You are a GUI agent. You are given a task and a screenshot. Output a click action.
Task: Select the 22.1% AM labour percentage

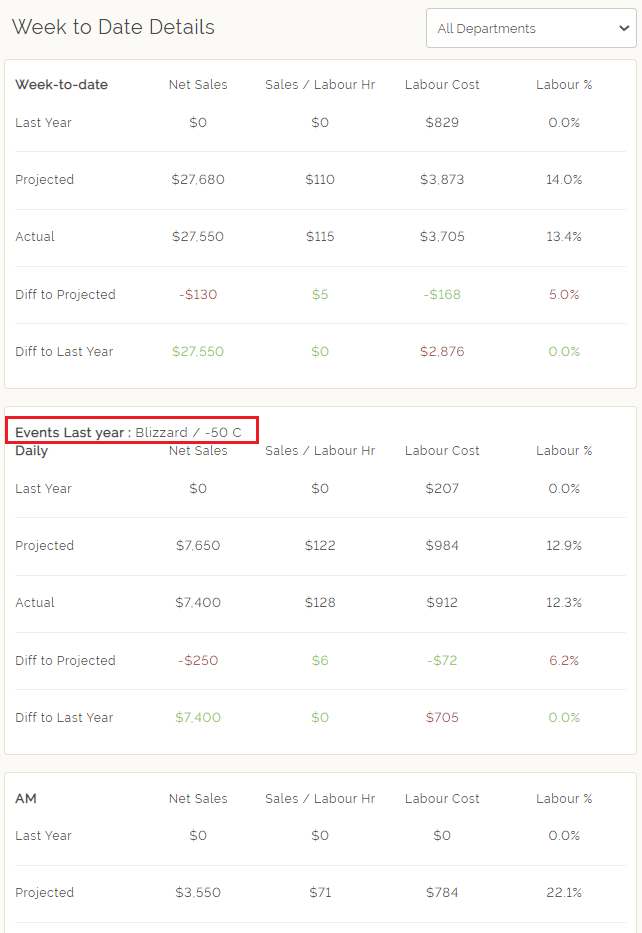[564, 893]
